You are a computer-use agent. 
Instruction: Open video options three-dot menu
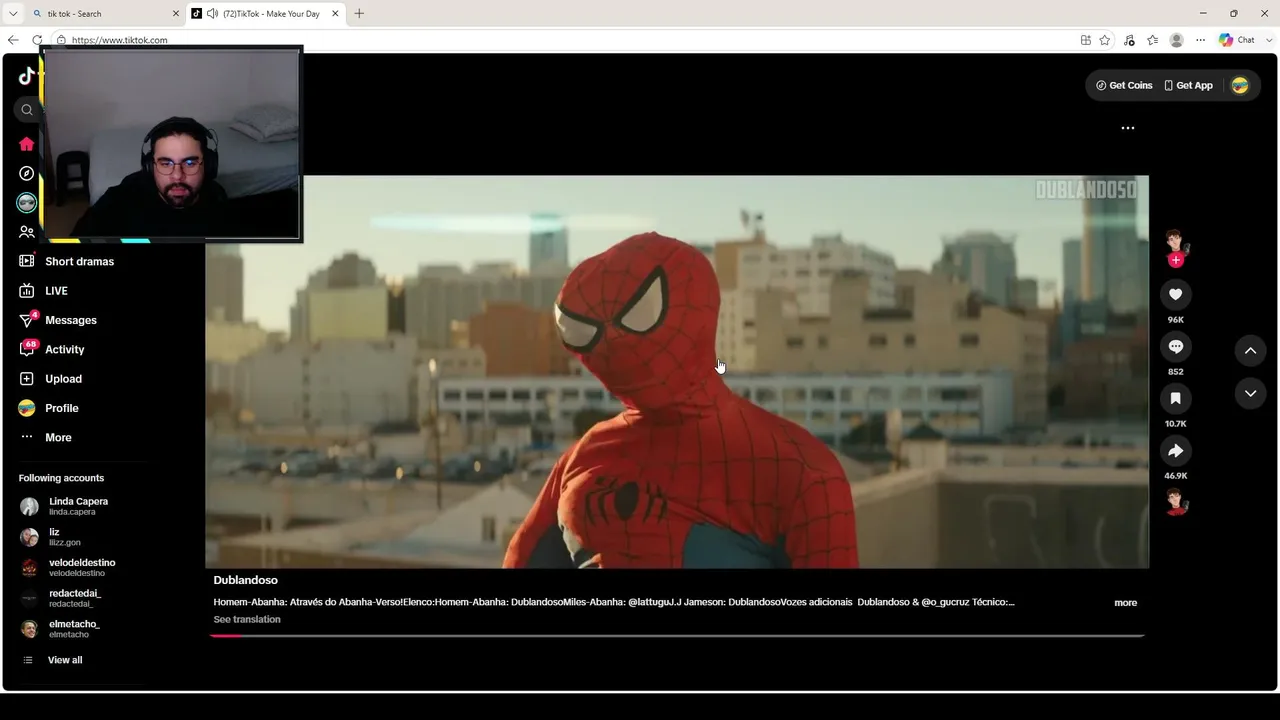coord(1128,128)
